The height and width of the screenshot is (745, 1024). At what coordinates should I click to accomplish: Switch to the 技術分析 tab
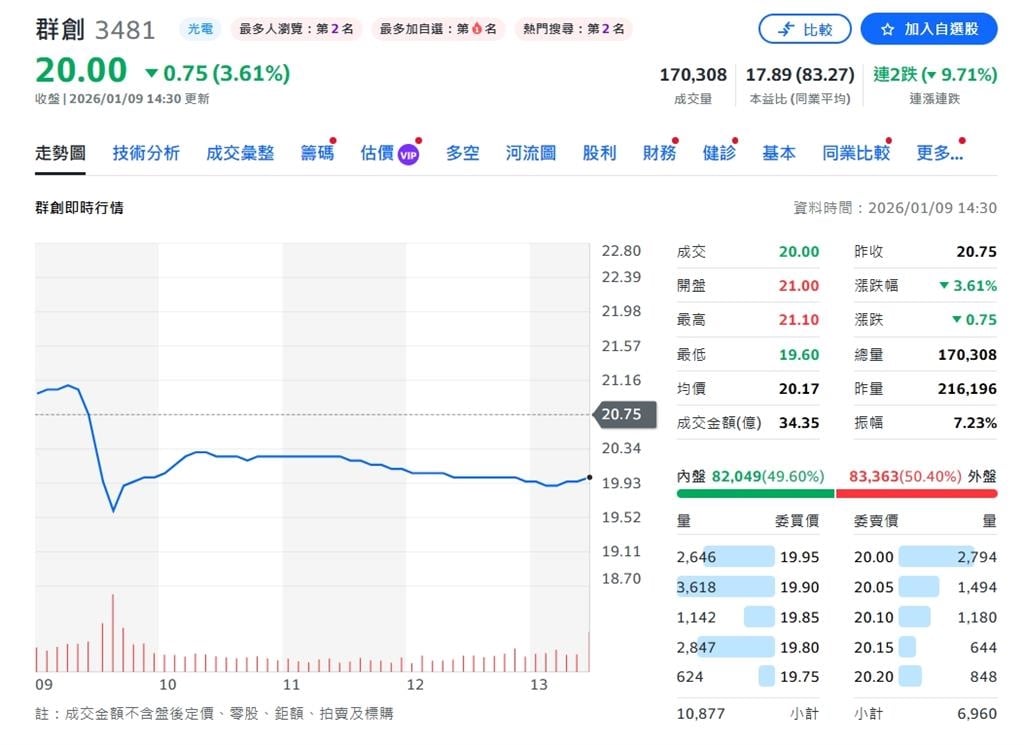pyautogui.click(x=146, y=153)
